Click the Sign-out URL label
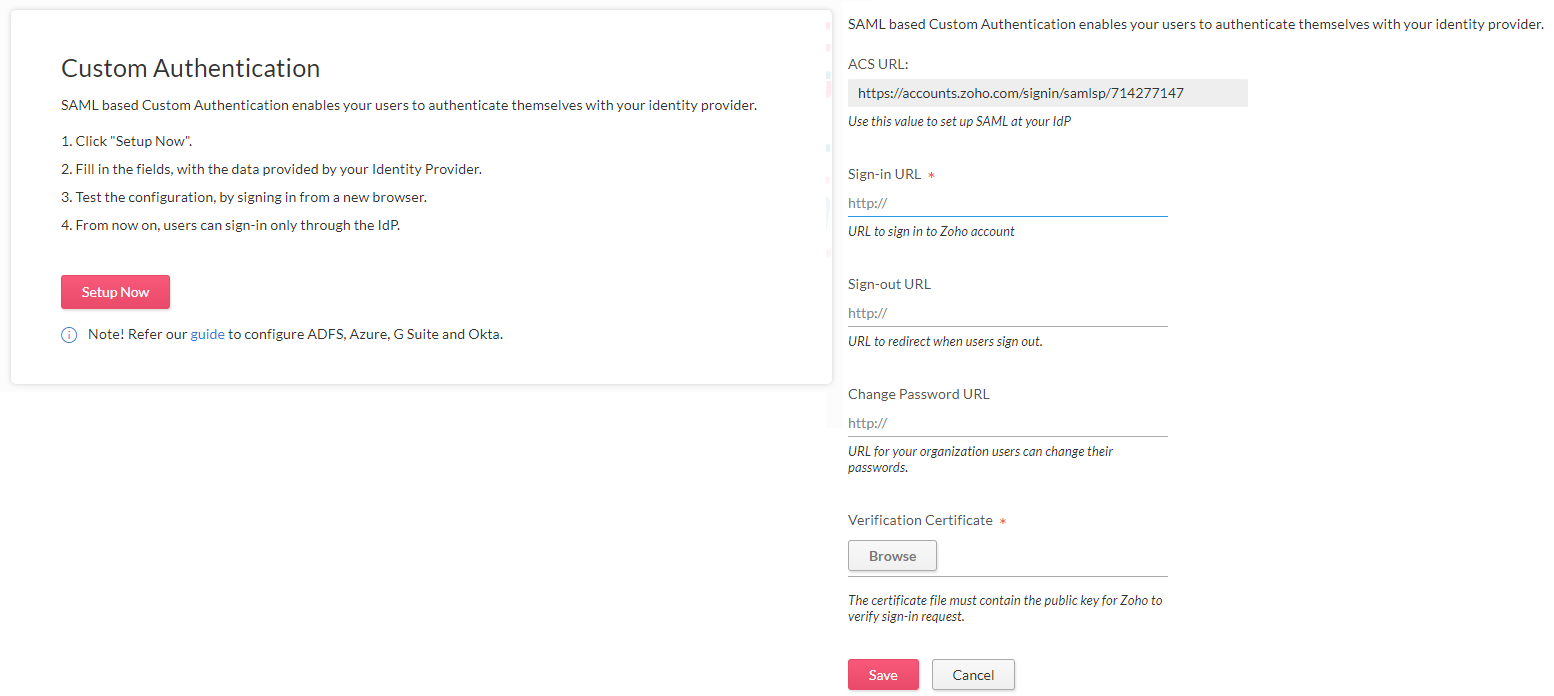Screen dimensions: 1554x696 click(889, 284)
